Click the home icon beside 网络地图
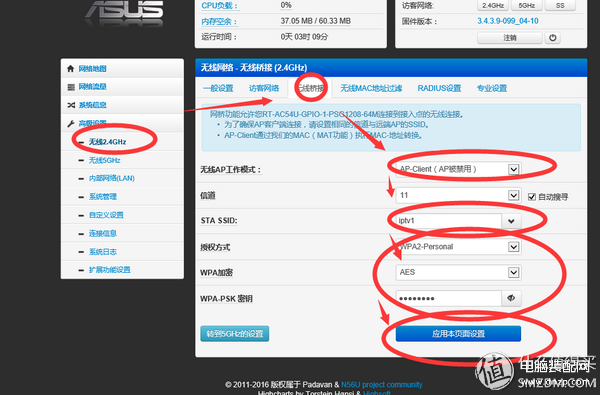Viewport: 600px width, 395px height. point(70,69)
